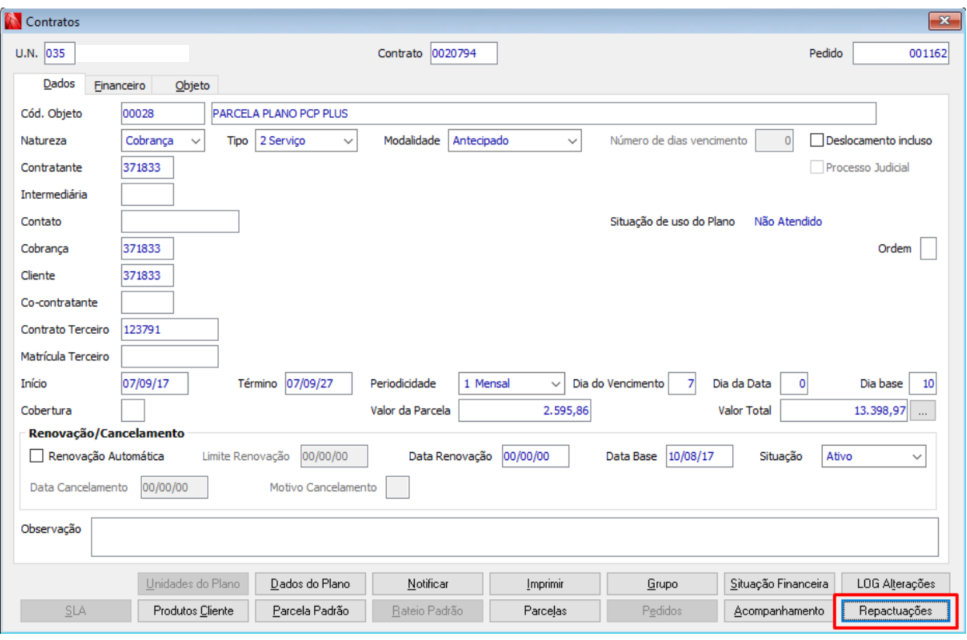
Task: Click the Dia base field
Action: [923, 384]
